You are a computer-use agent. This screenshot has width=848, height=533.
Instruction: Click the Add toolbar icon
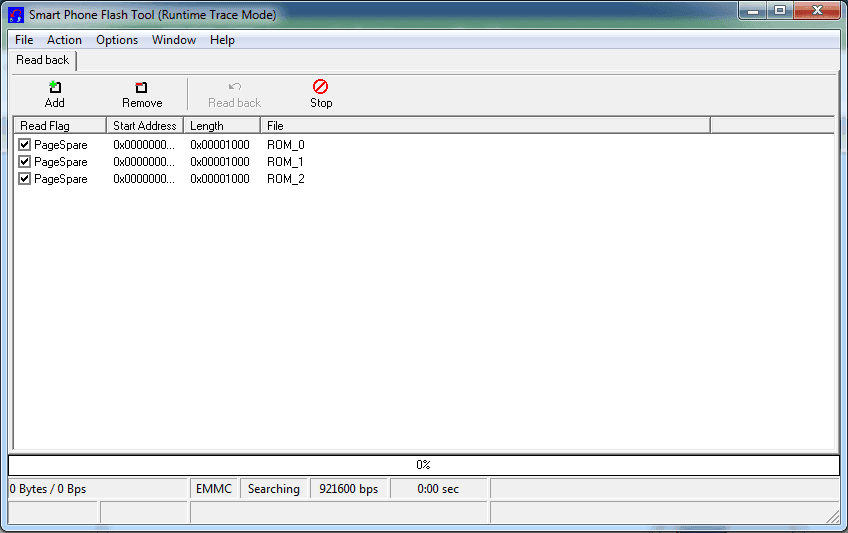(55, 86)
